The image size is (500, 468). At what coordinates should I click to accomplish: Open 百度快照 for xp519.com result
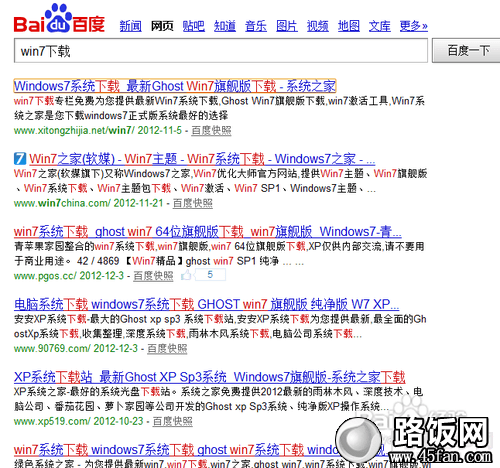click(173, 421)
